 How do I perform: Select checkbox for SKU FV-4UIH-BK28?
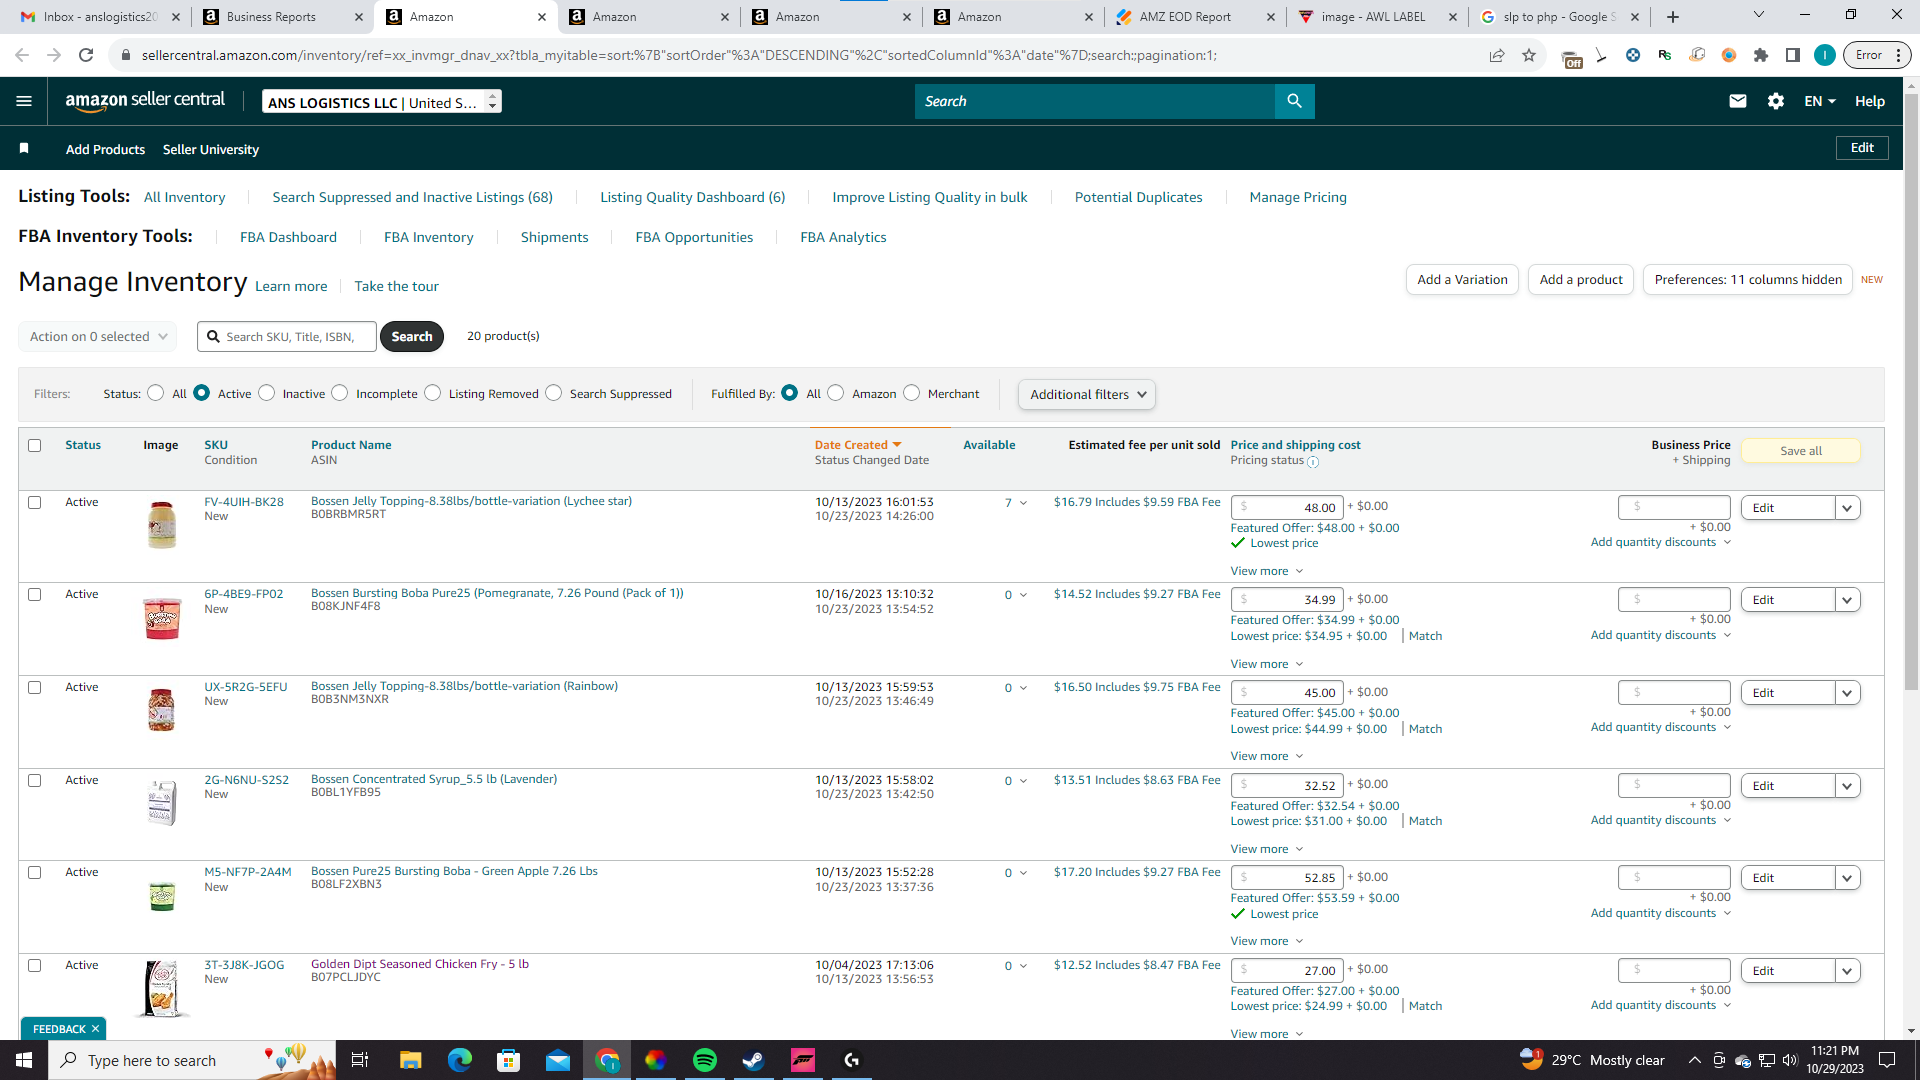pyautogui.click(x=35, y=502)
